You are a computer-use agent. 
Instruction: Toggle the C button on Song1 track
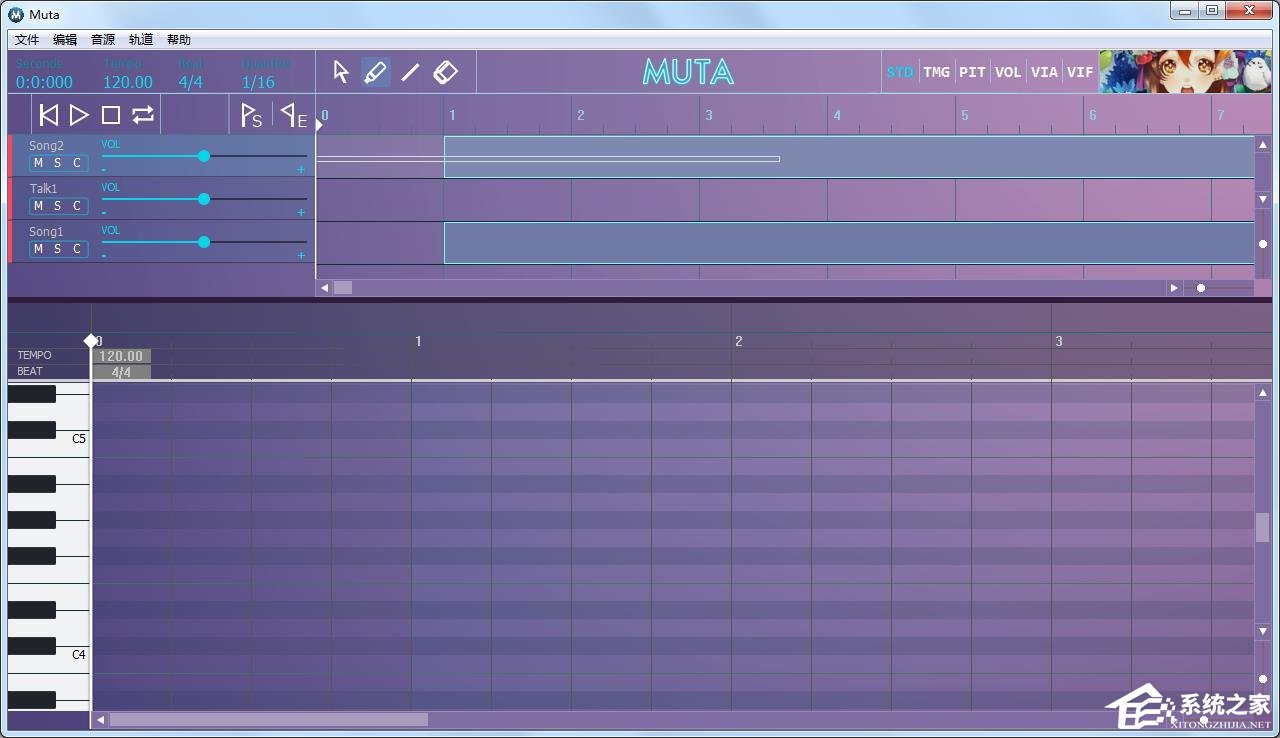77,249
